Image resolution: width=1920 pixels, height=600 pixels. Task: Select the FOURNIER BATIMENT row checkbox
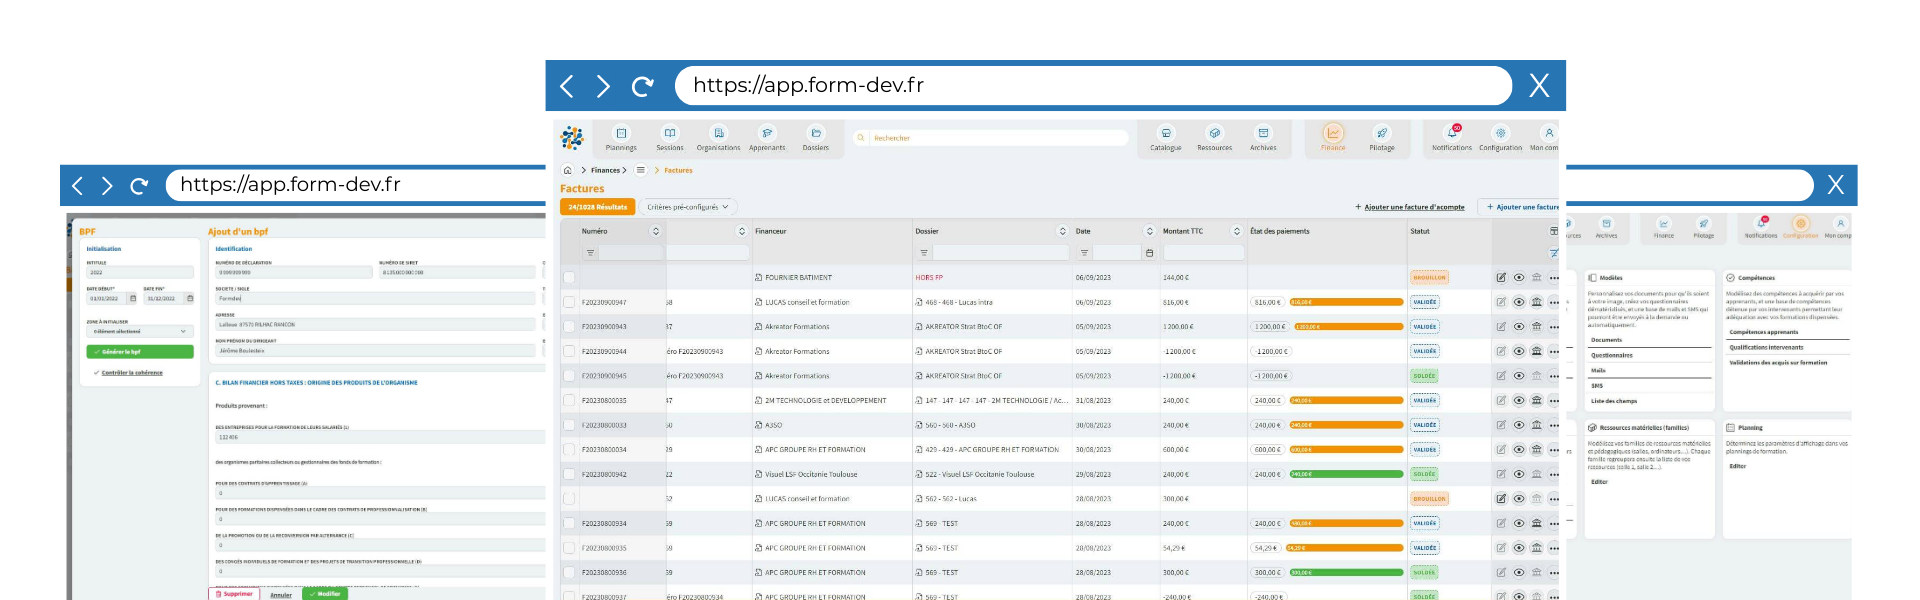click(x=569, y=278)
